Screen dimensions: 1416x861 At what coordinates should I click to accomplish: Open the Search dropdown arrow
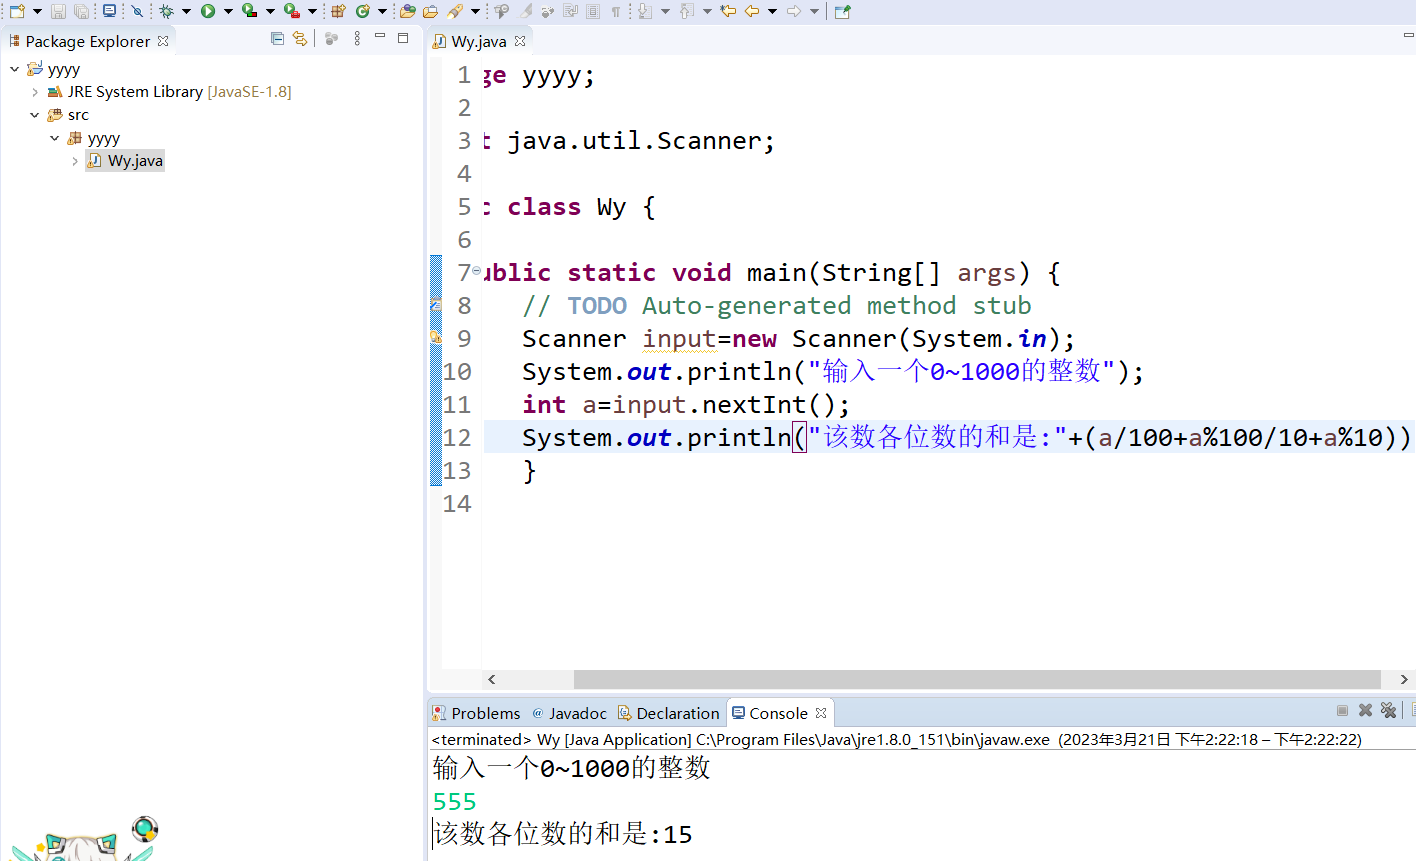pyautogui.click(x=475, y=11)
